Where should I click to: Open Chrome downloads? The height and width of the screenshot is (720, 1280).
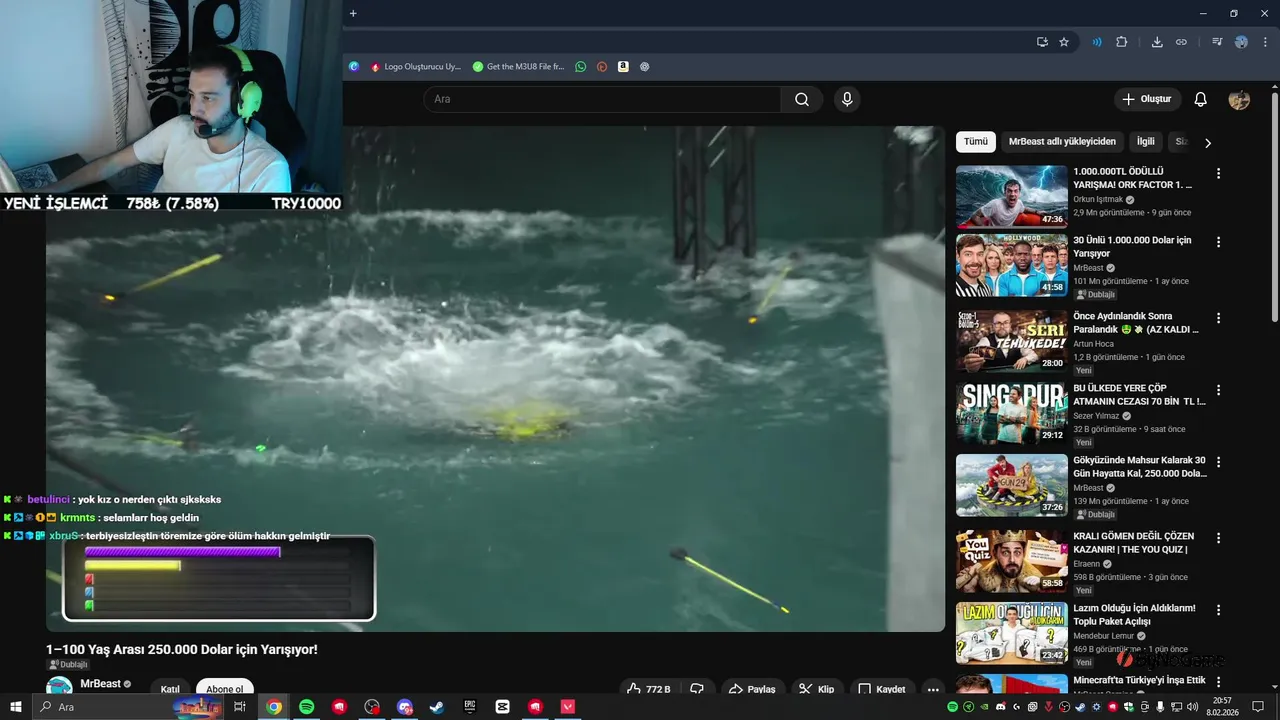click(1157, 42)
